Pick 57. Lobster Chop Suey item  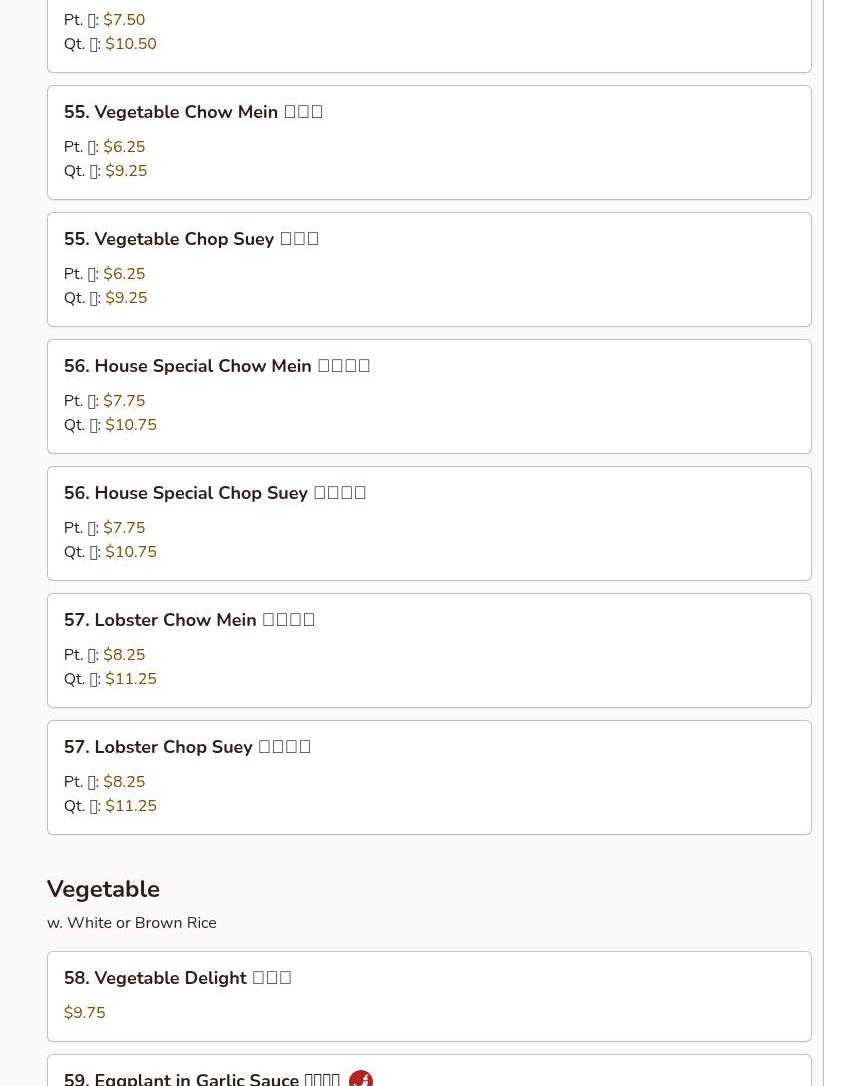[429, 777]
